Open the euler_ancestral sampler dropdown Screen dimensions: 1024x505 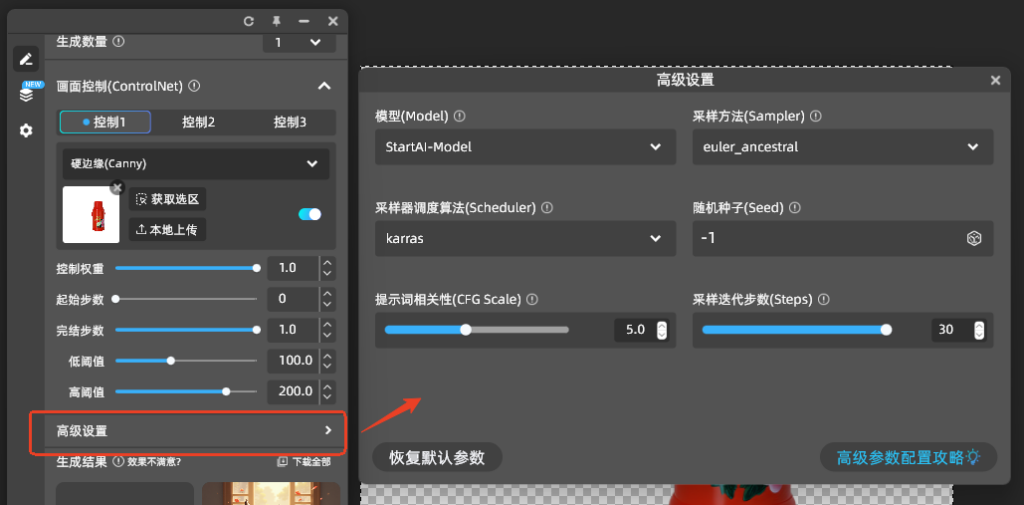(x=842, y=147)
